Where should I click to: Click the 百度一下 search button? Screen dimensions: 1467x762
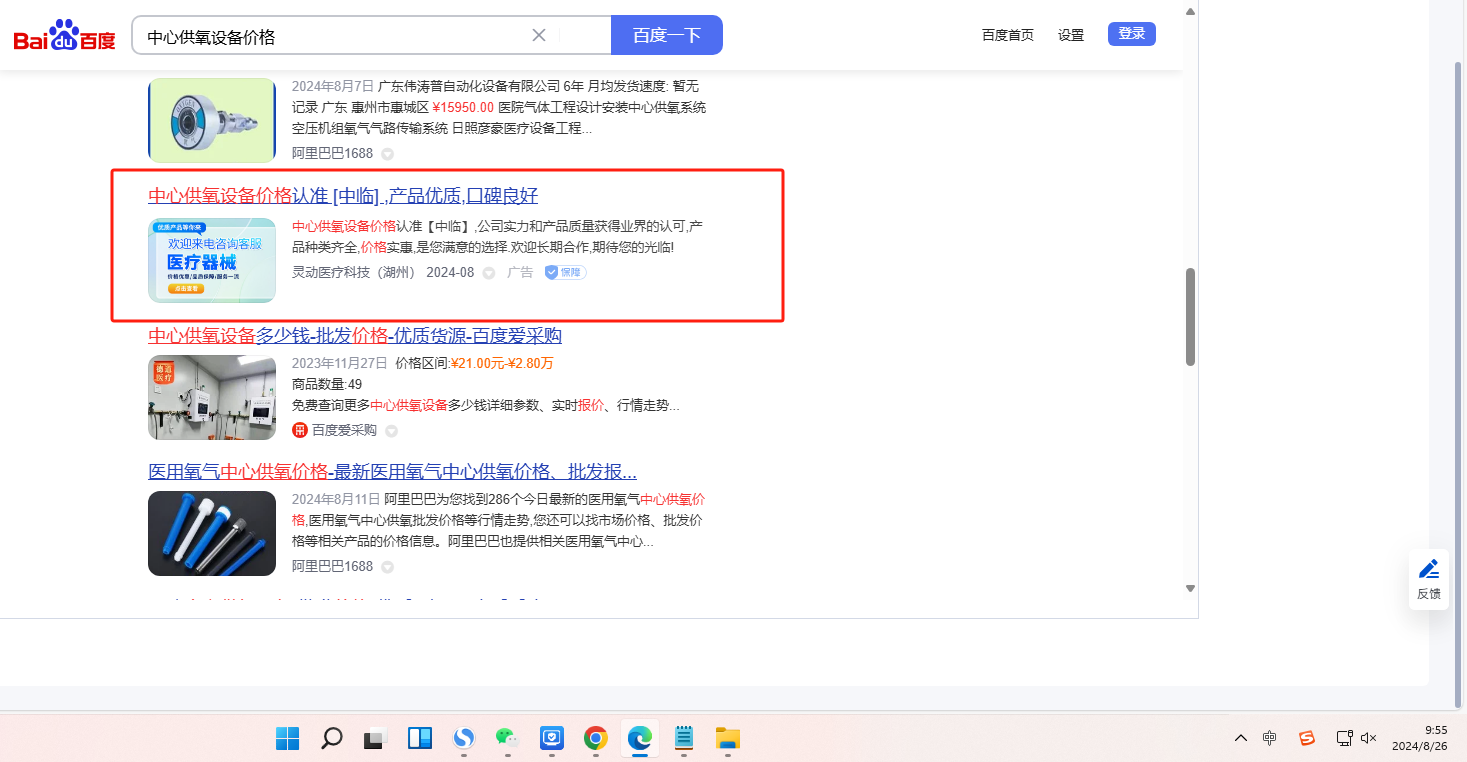point(667,36)
